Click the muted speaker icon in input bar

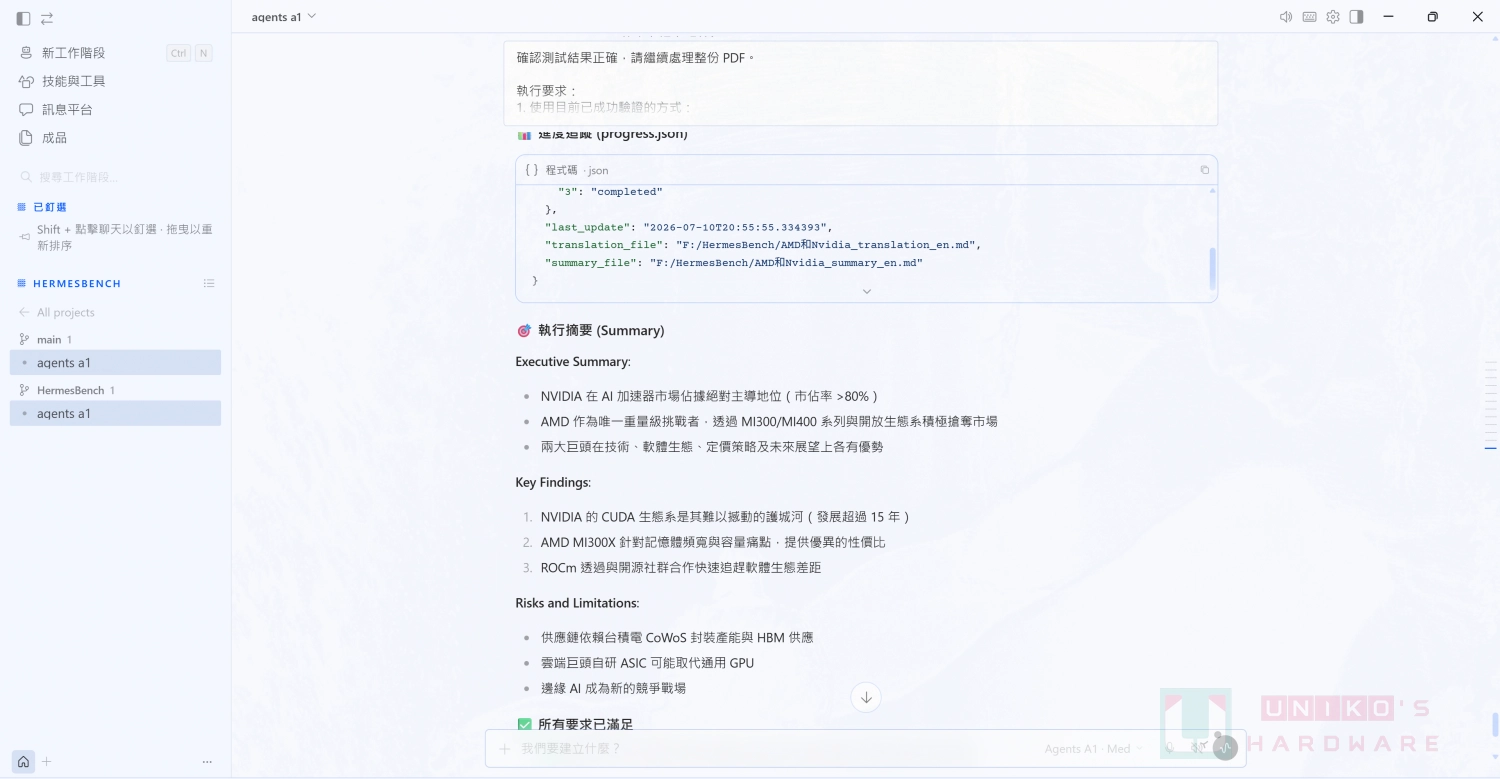[x=1198, y=748]
